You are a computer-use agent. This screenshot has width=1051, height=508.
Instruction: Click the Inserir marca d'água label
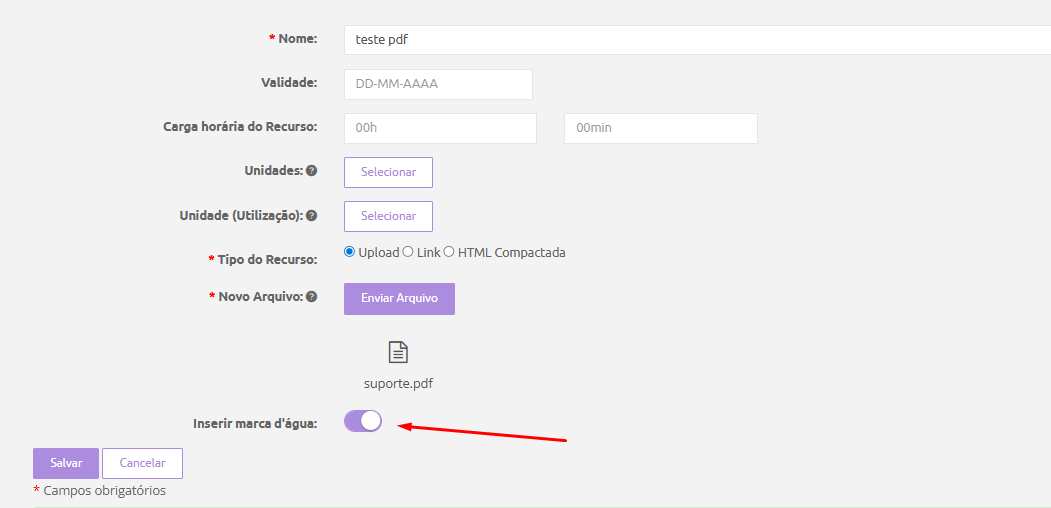(x=255, y=423)
